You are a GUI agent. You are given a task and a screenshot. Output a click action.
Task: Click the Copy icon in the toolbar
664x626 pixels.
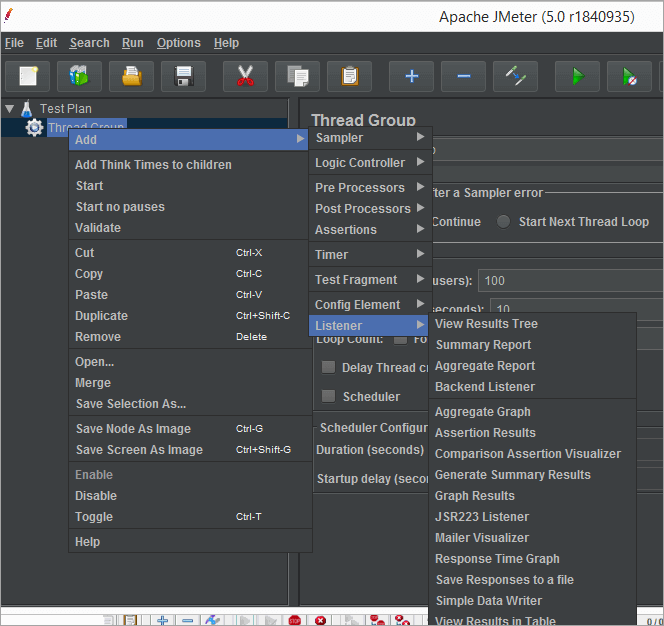click(297, 77)
